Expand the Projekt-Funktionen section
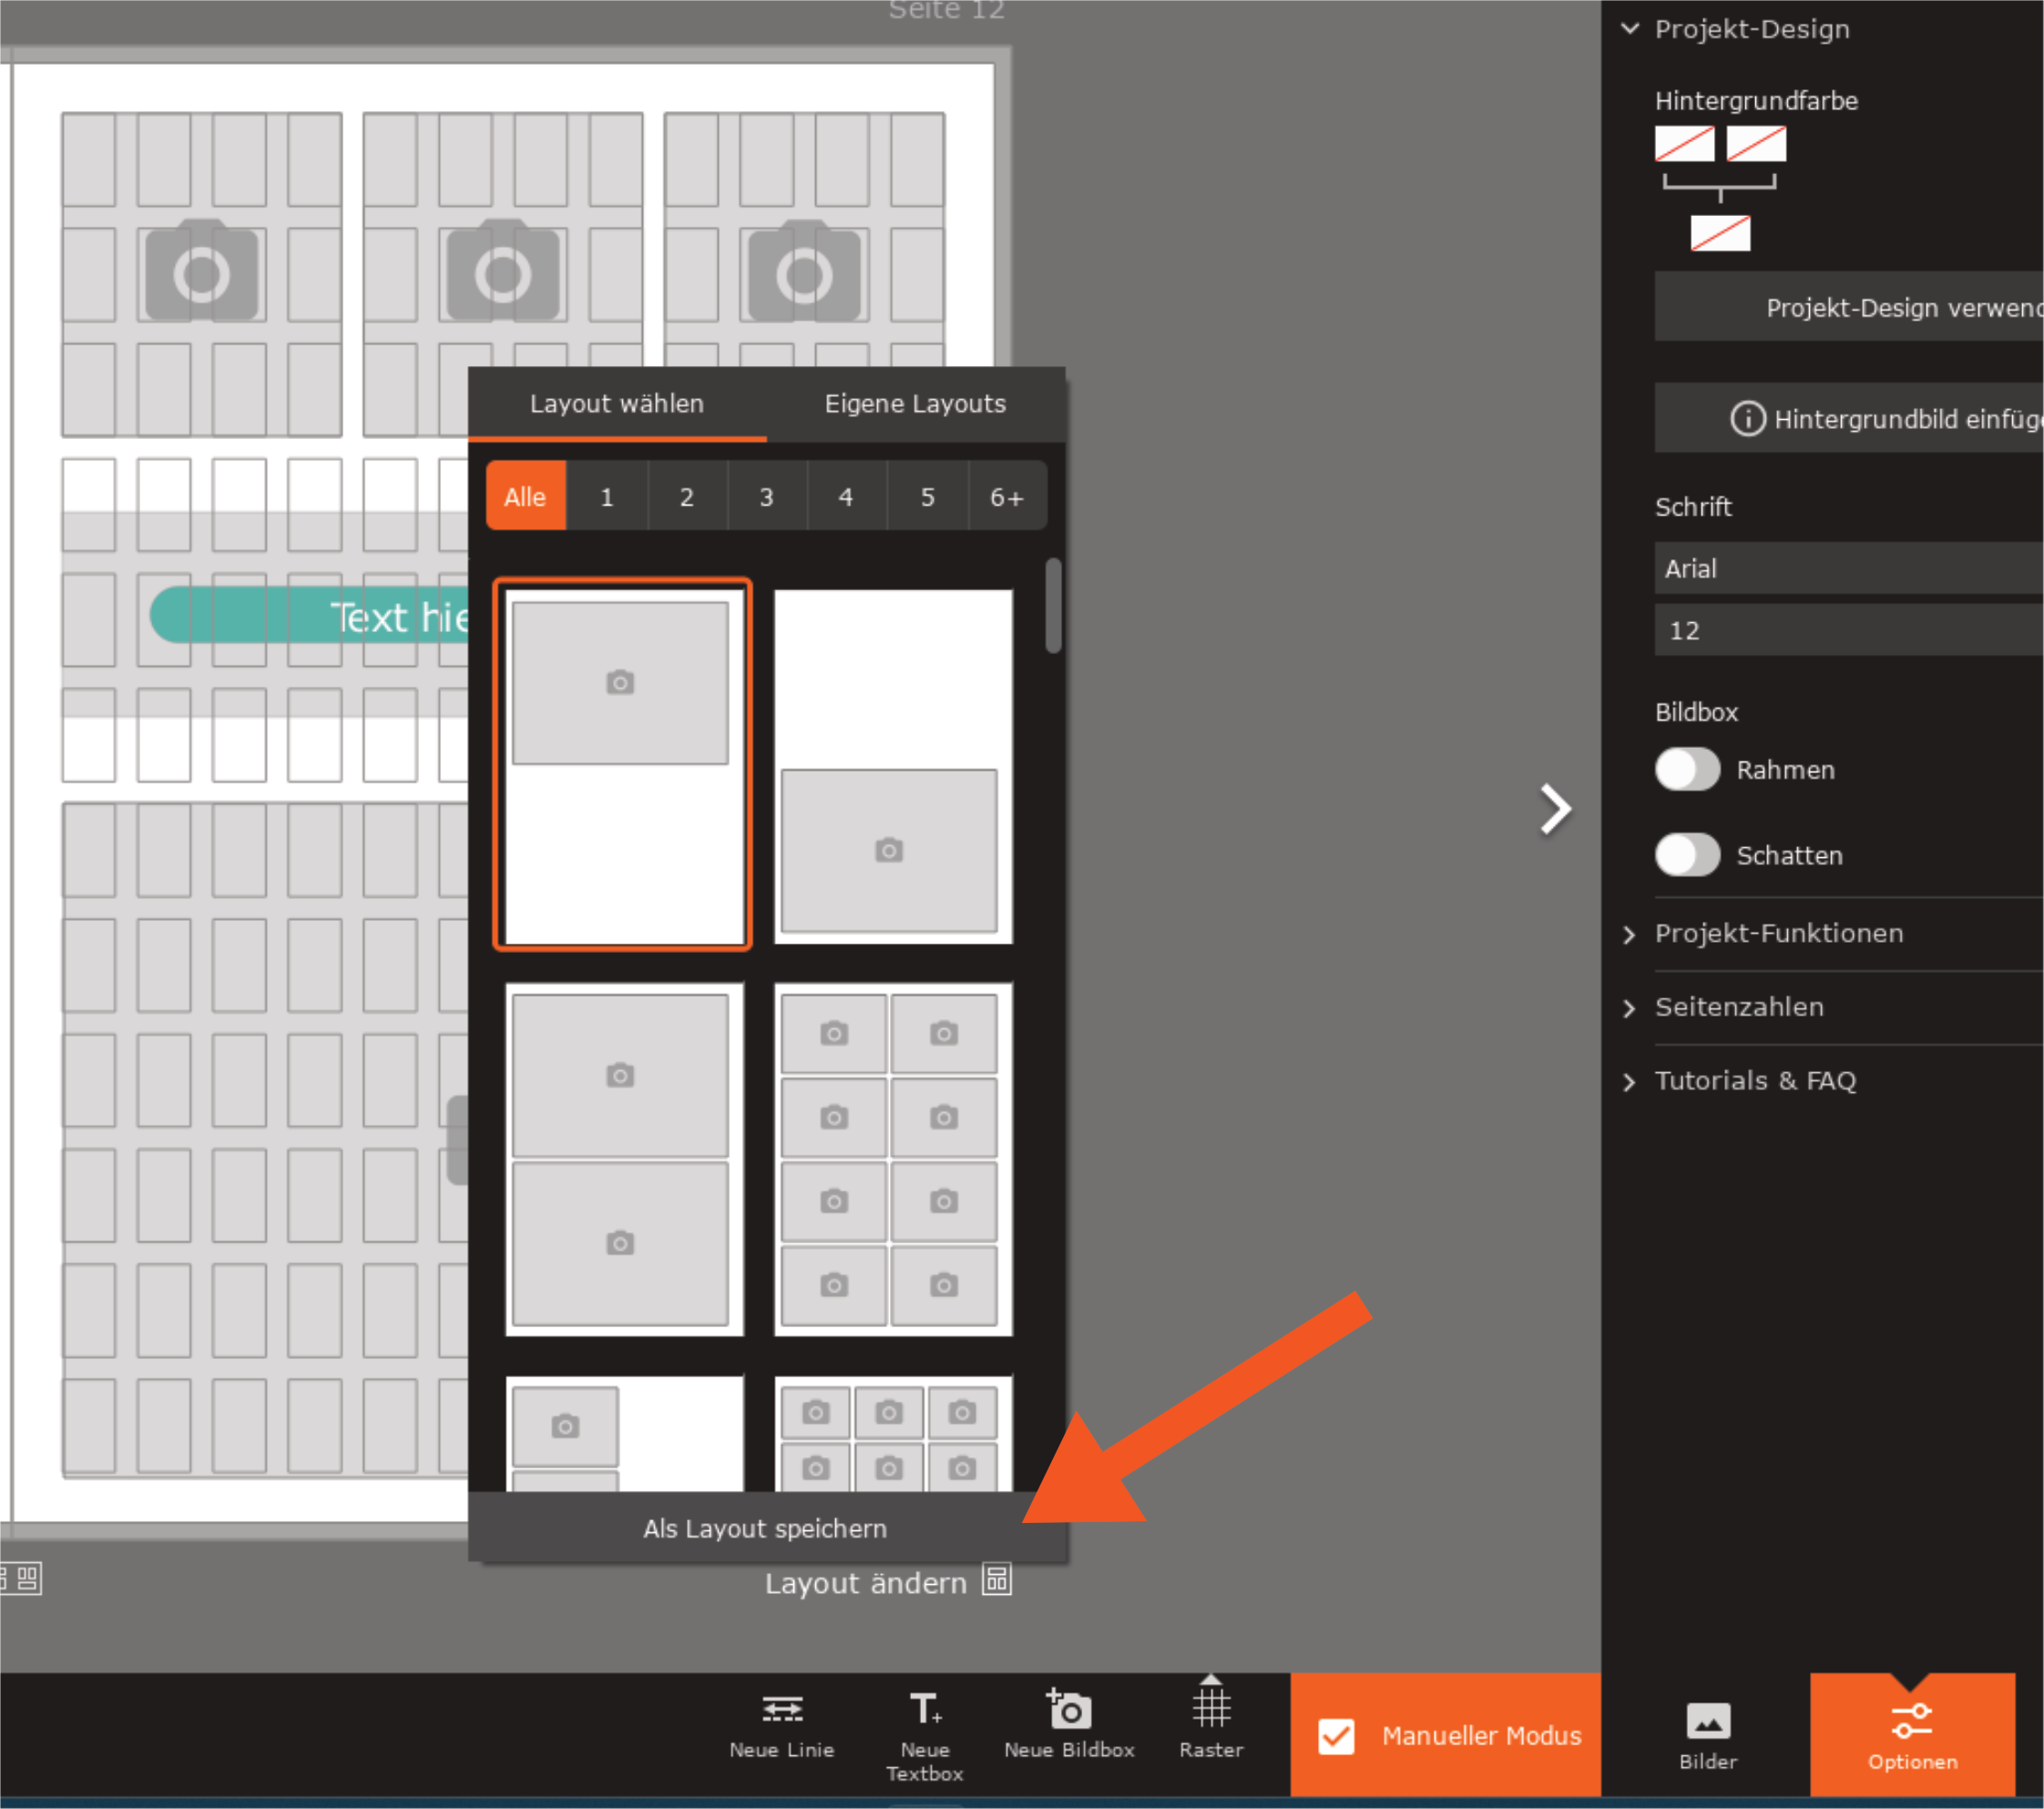Image resolution: width=2044 pixels, height=1809 pixels. 1778,933
